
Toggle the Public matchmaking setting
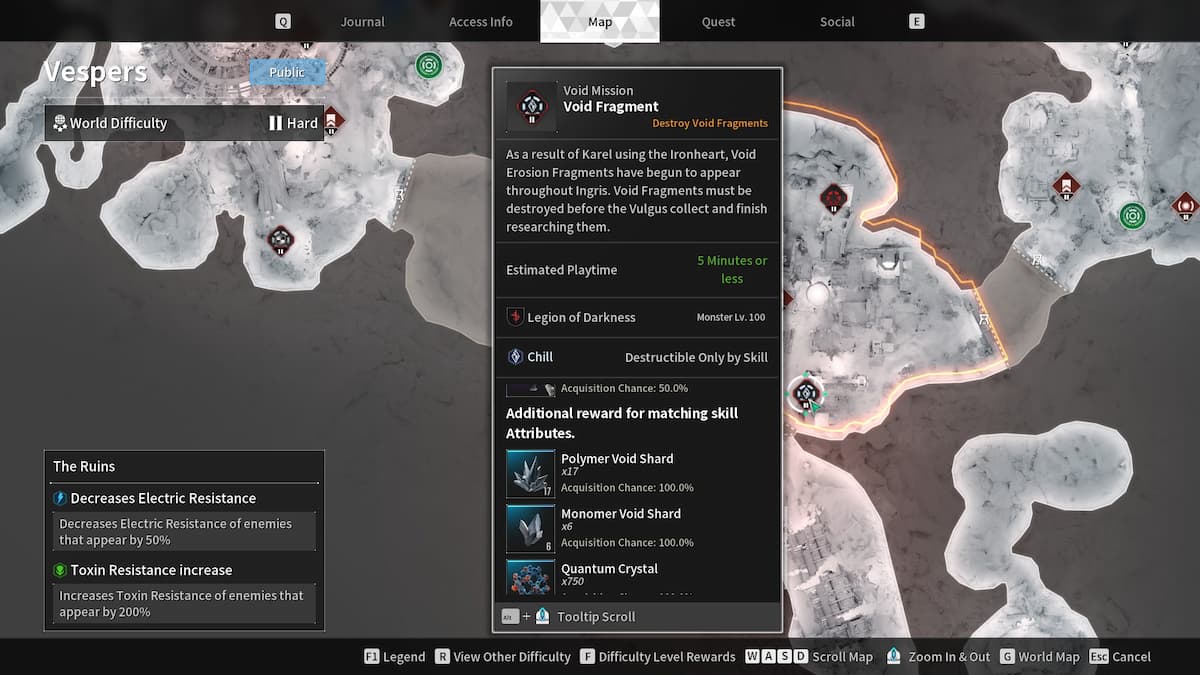point(286,72)
